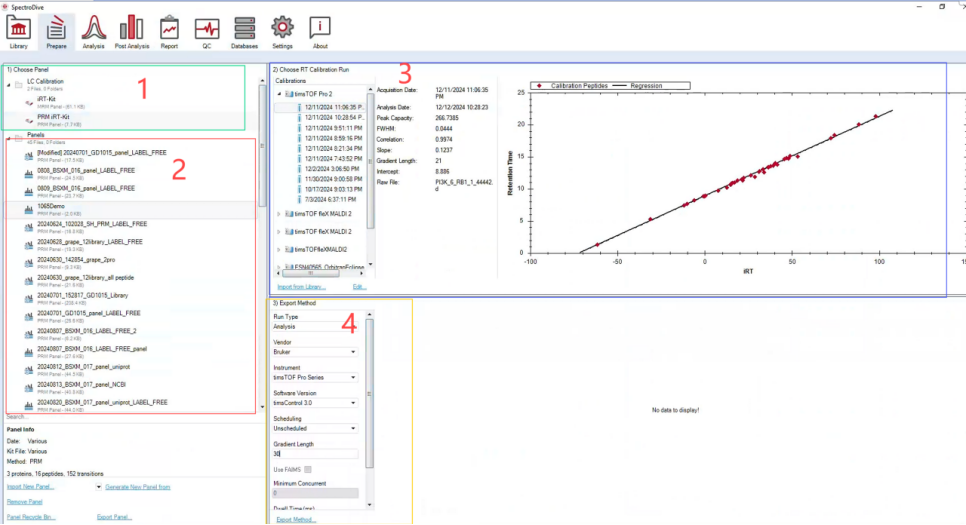Click the Gradient Length input field

pos(315,454)
